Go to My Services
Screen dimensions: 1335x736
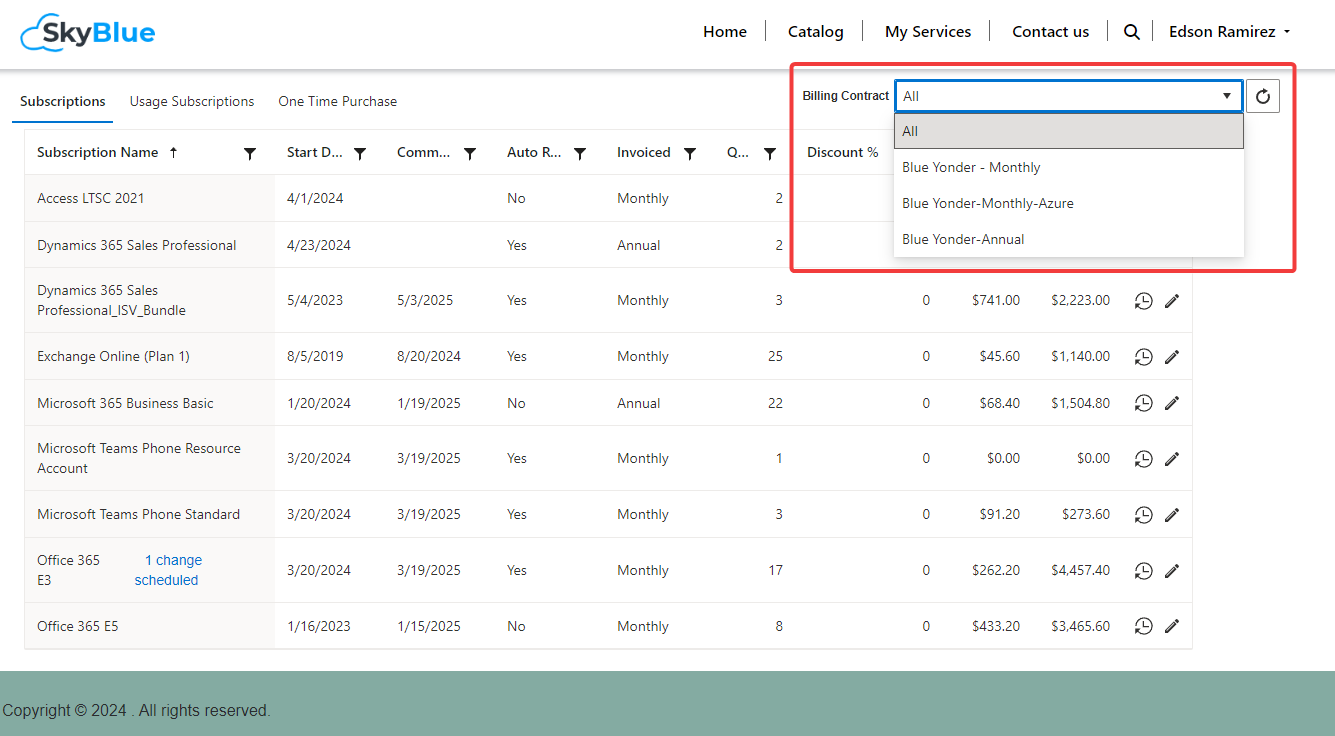click(x=927, y=32)
